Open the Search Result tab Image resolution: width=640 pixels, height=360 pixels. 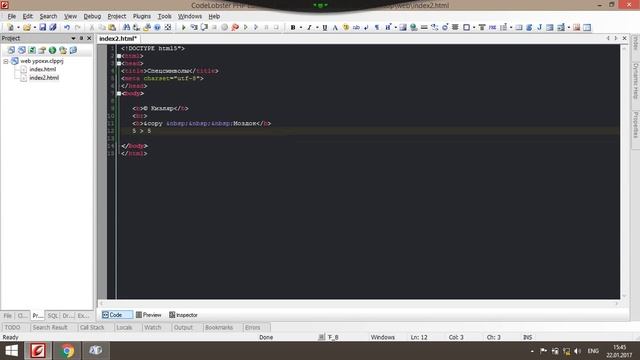tap(50, 327)
